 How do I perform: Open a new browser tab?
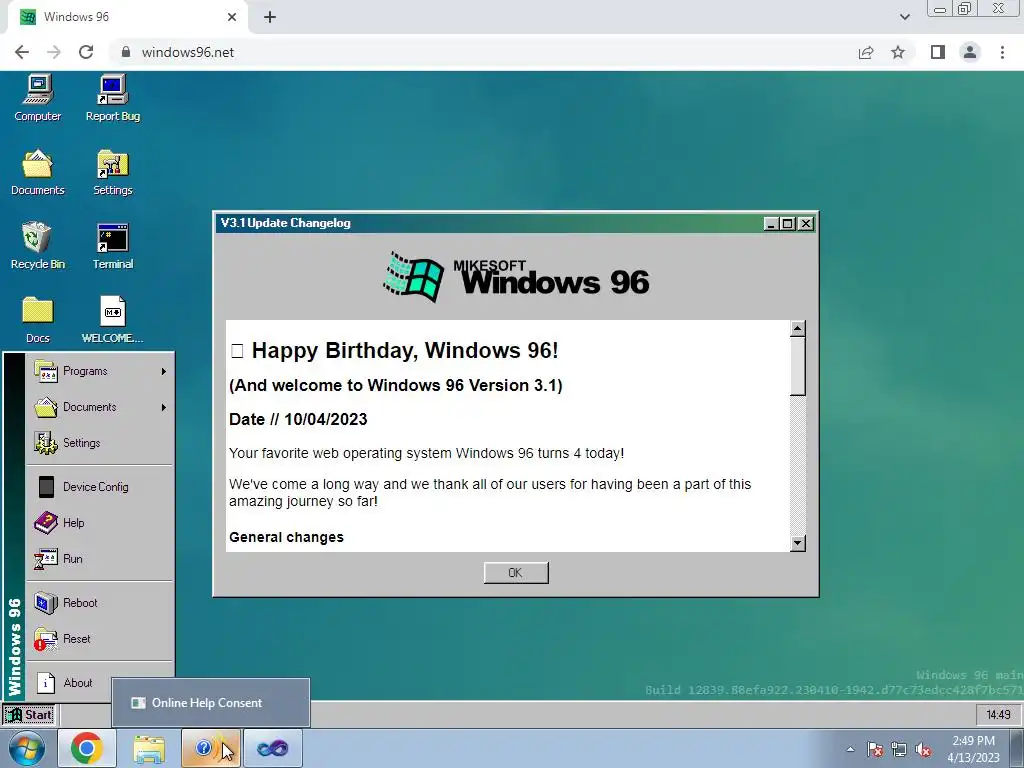270,17
